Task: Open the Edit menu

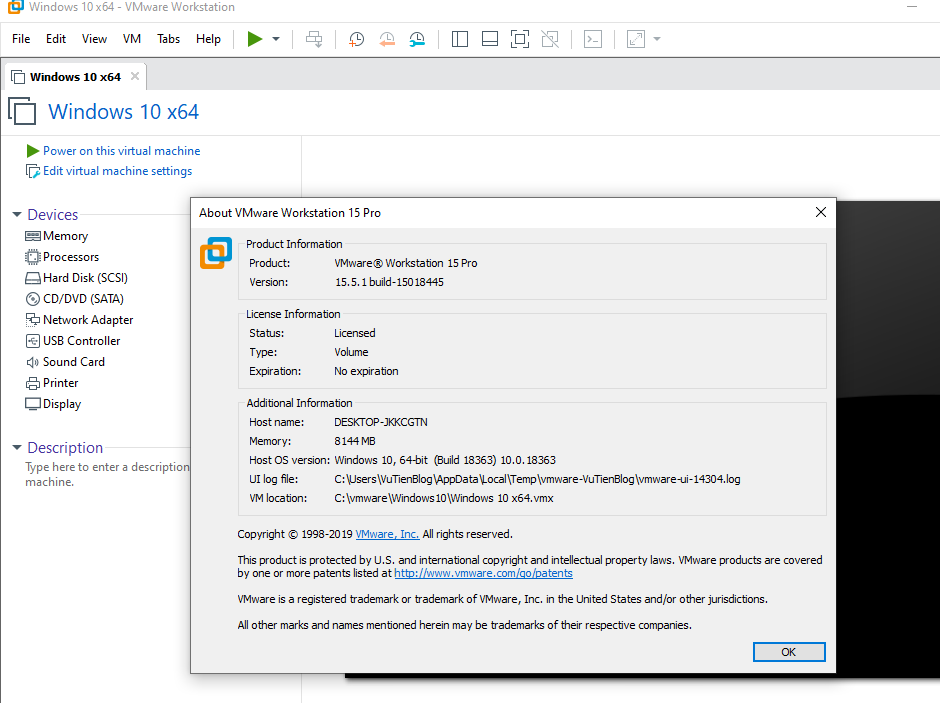Action: [56, 39]
